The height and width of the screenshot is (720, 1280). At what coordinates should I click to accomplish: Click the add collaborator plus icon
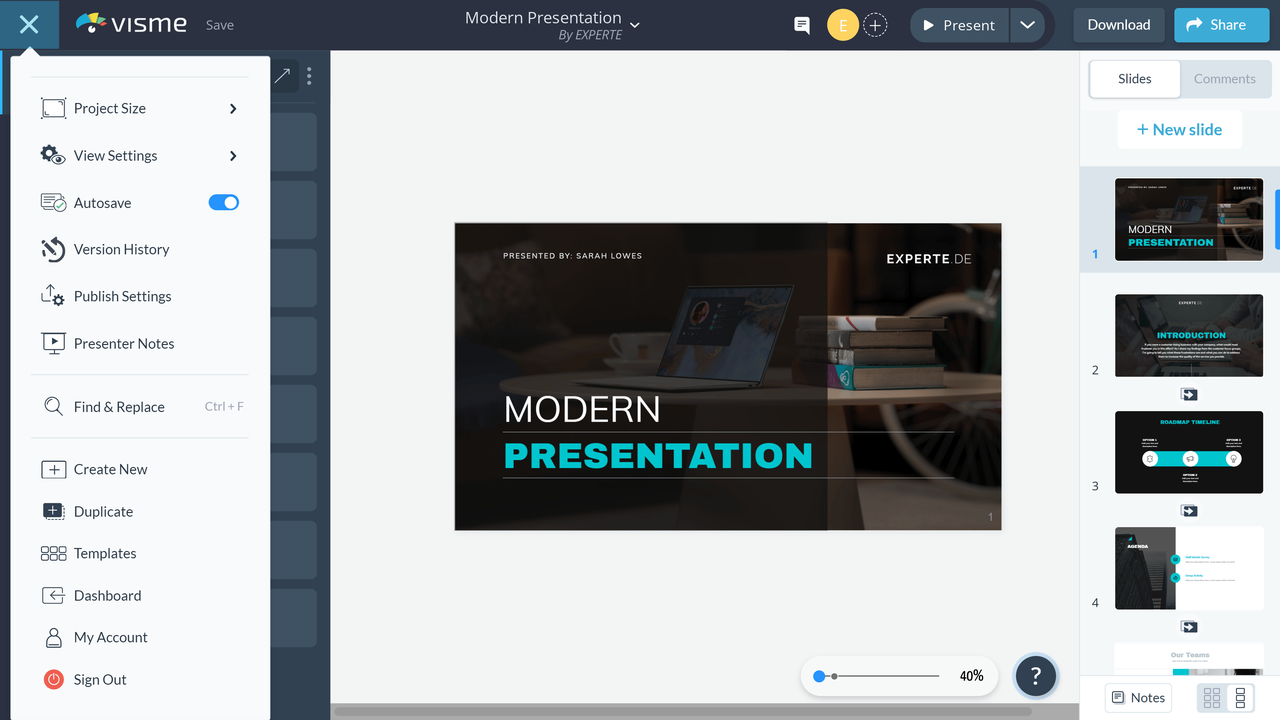(875, 24)
